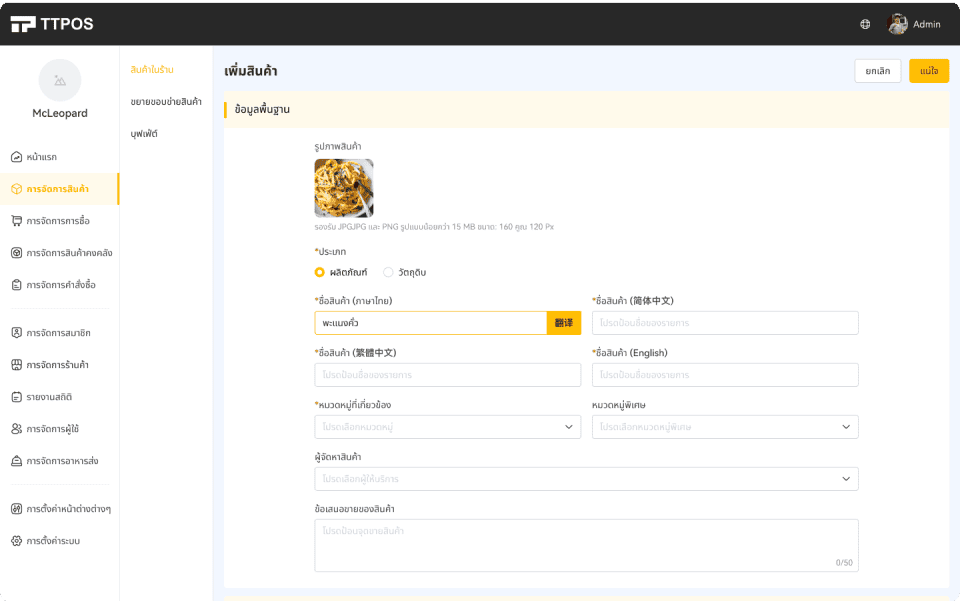Select the วัตถุดิบ radio option
Viewport: 960px width, 601px height.
tap(388, 272)
